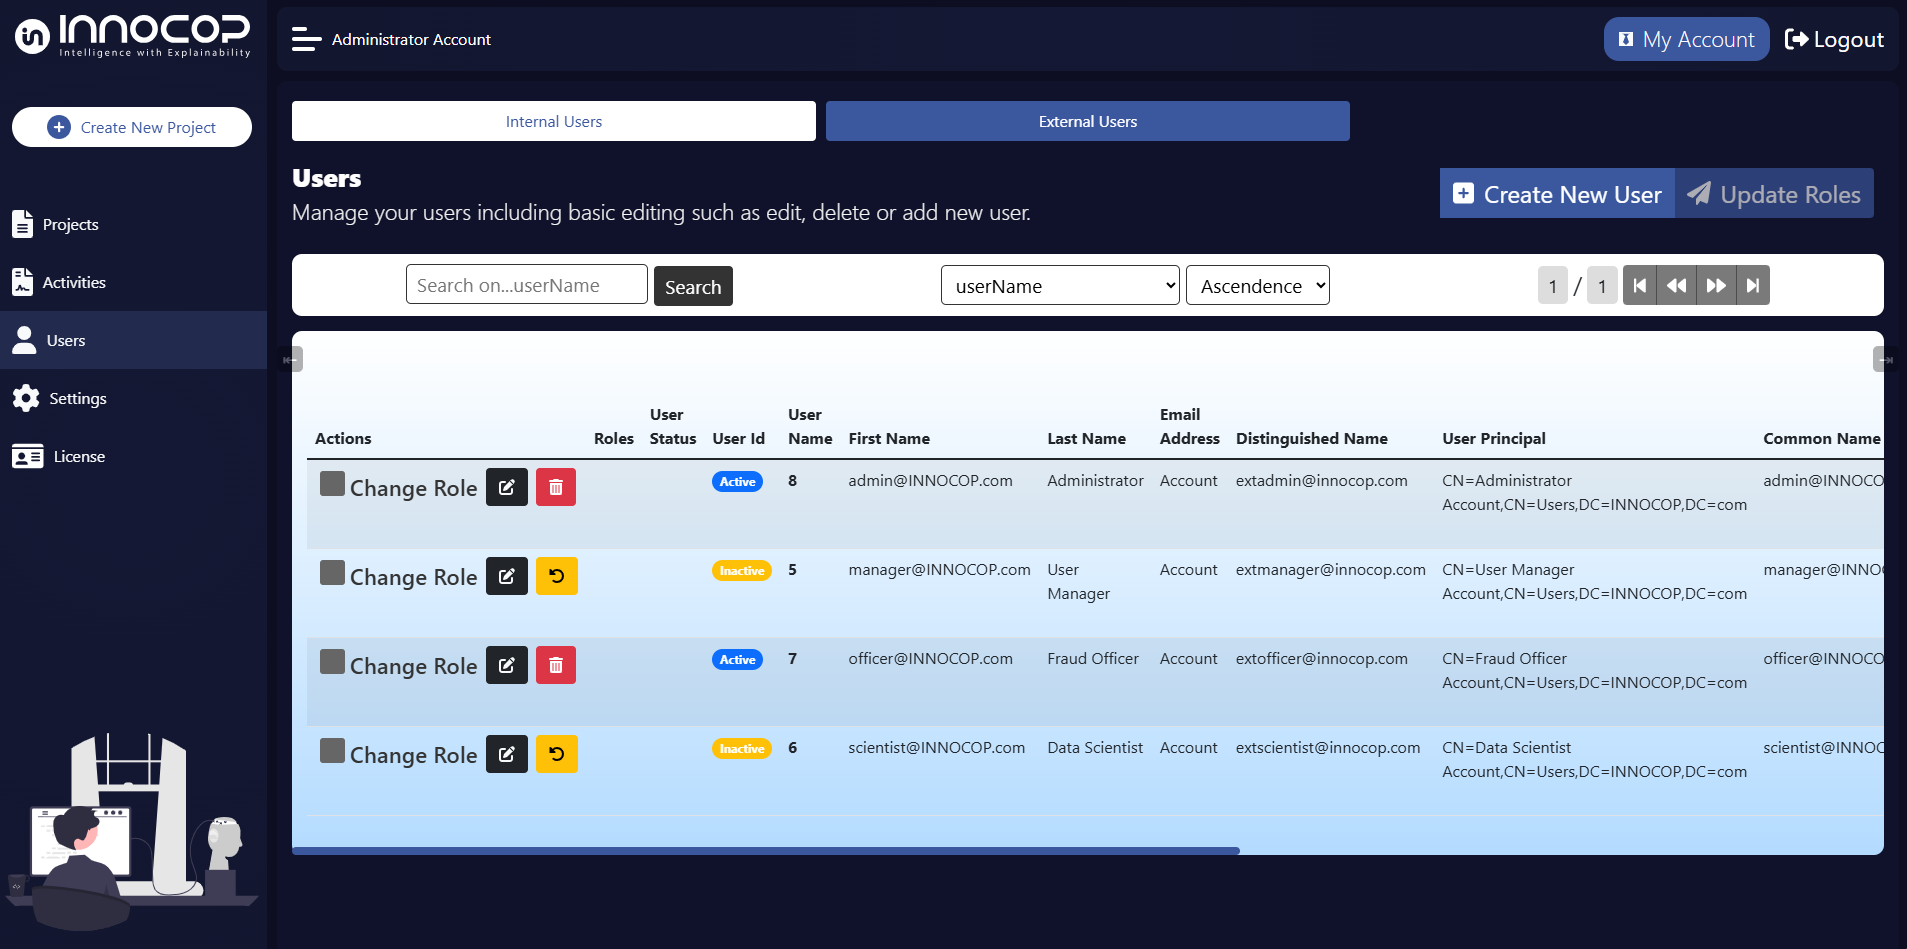
Task: Open My Account
Action: pos(1686,39)
